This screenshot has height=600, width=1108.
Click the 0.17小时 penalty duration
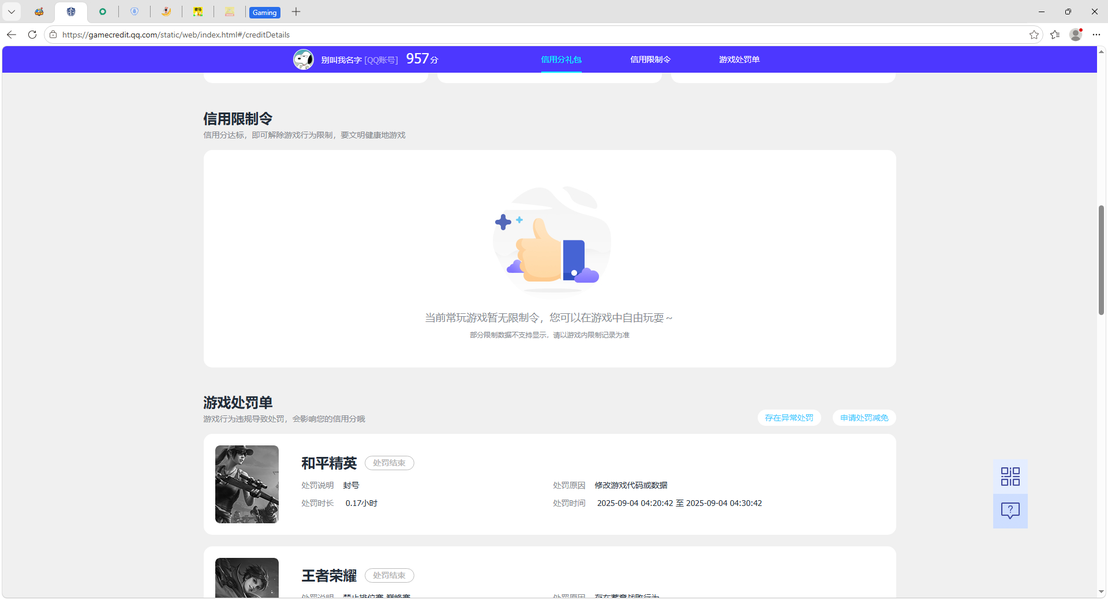point(361,503)
